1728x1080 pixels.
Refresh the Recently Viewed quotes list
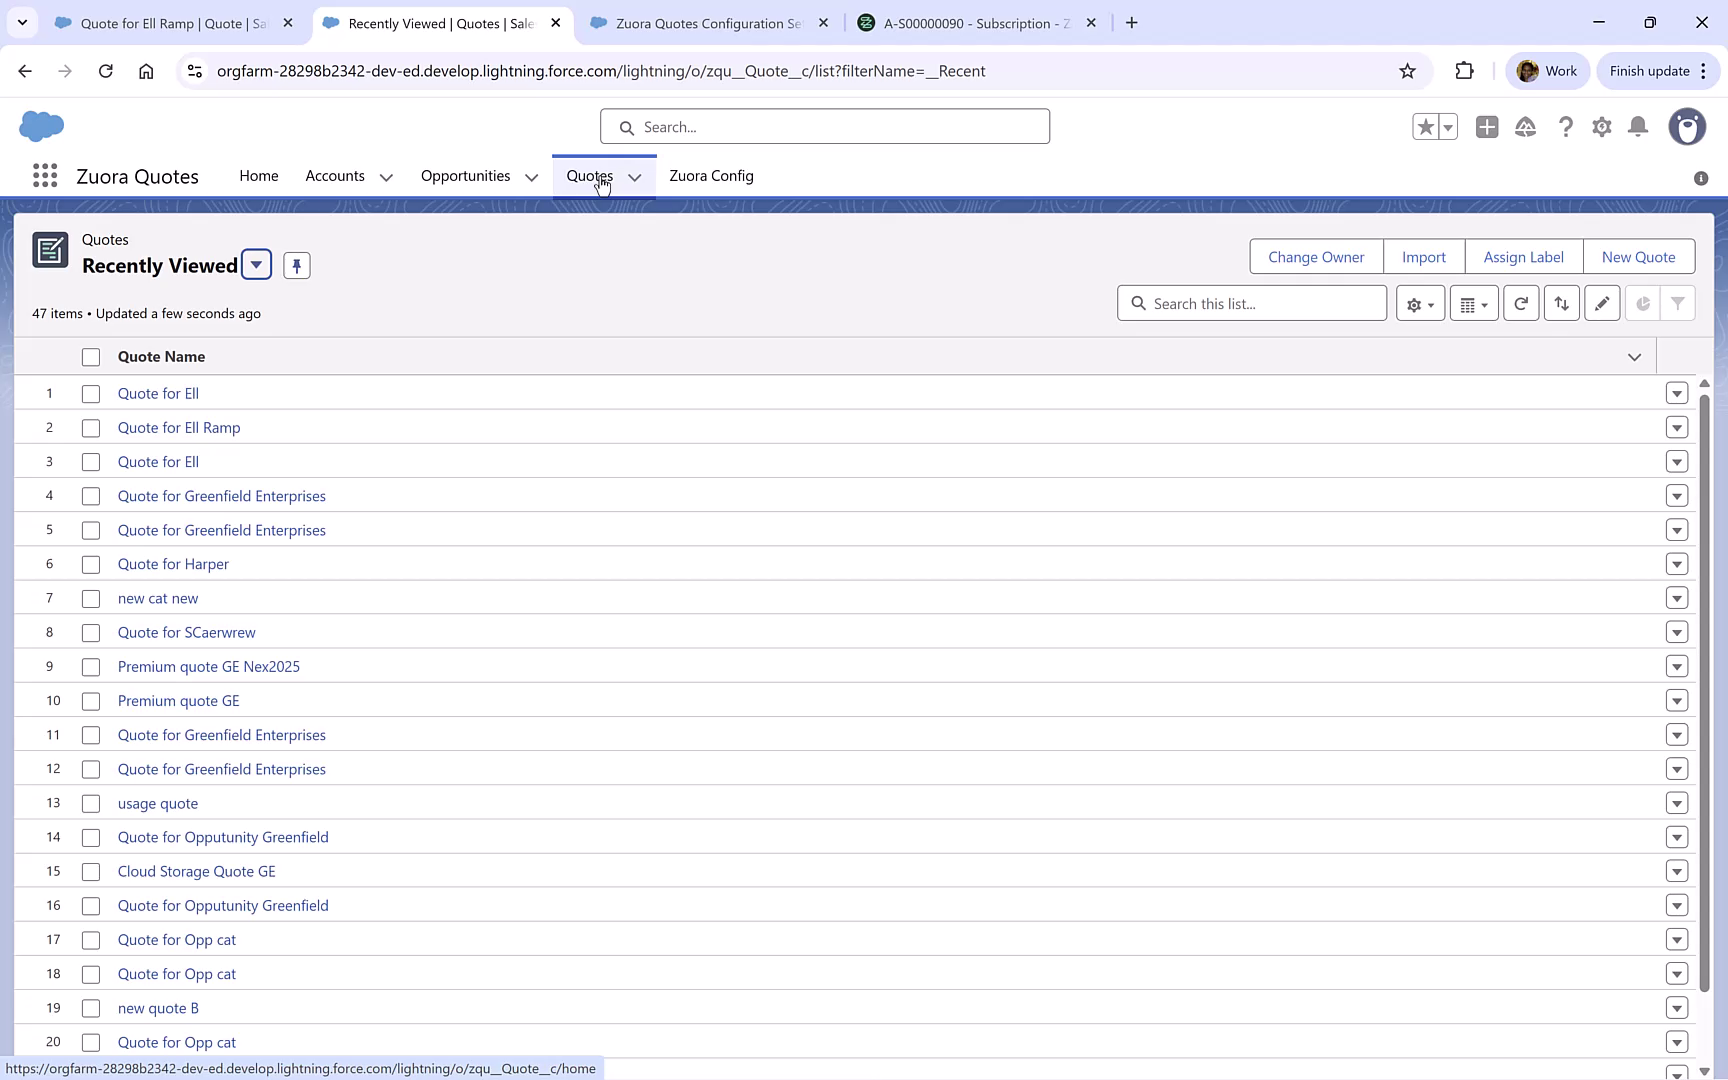tap(1521, 303)
